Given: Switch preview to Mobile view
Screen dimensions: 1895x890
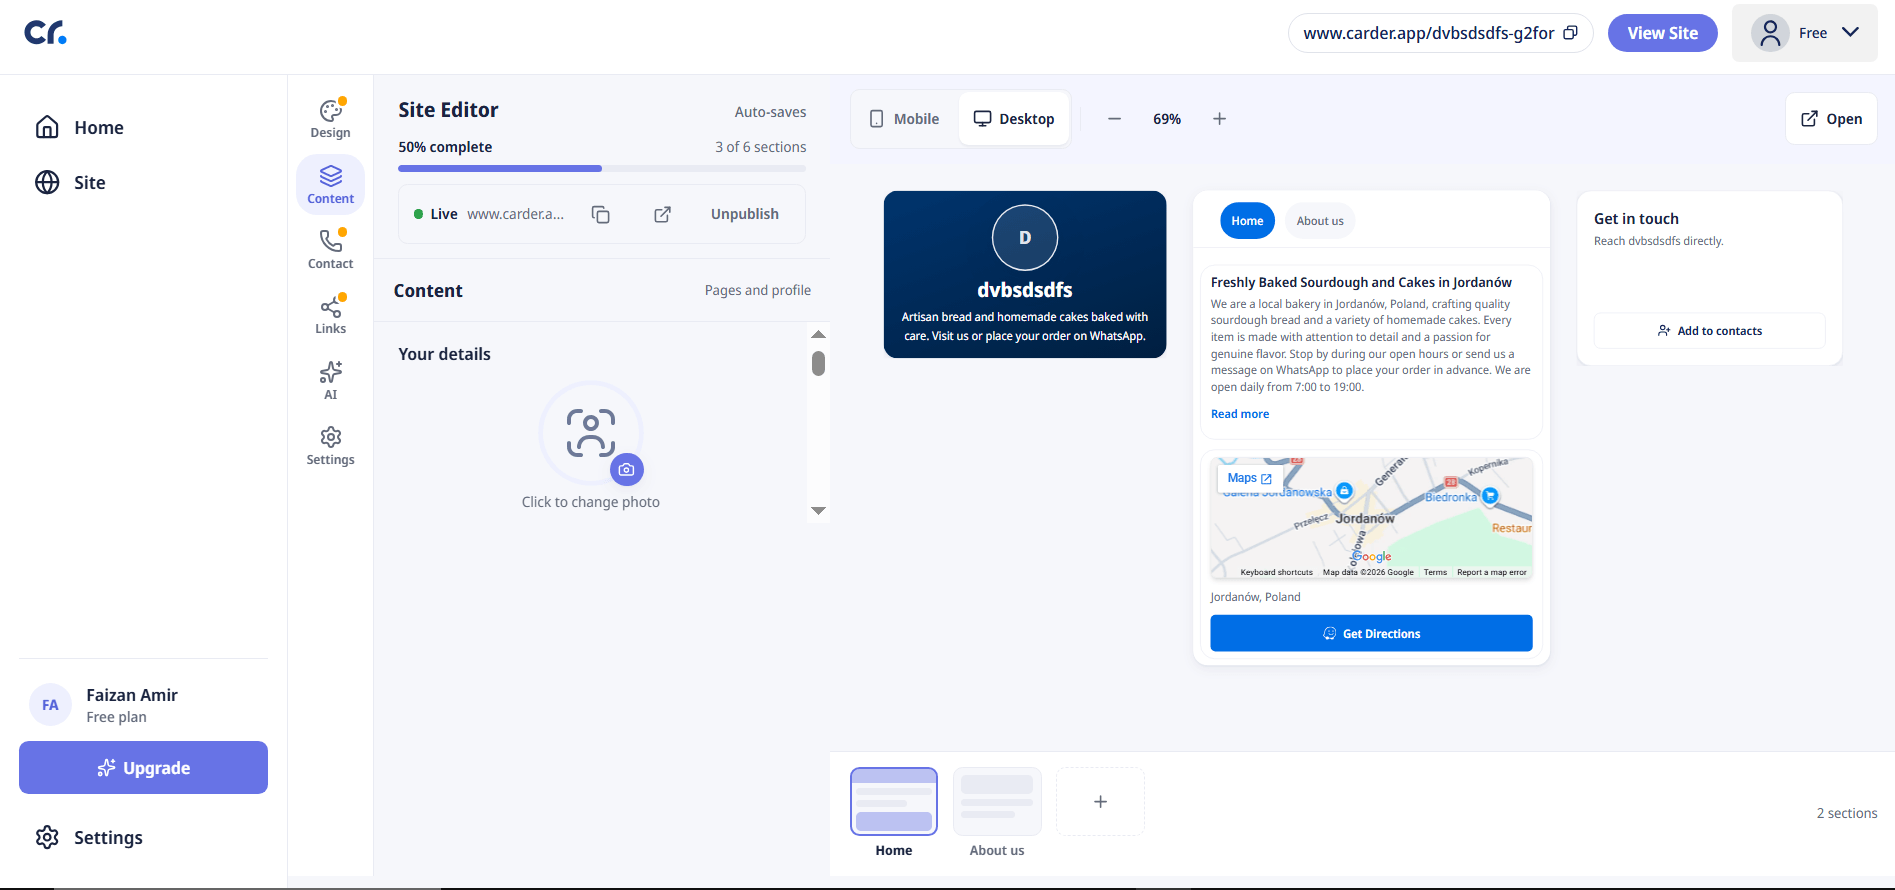Looking at the screenshot, I should click(904, 119).
